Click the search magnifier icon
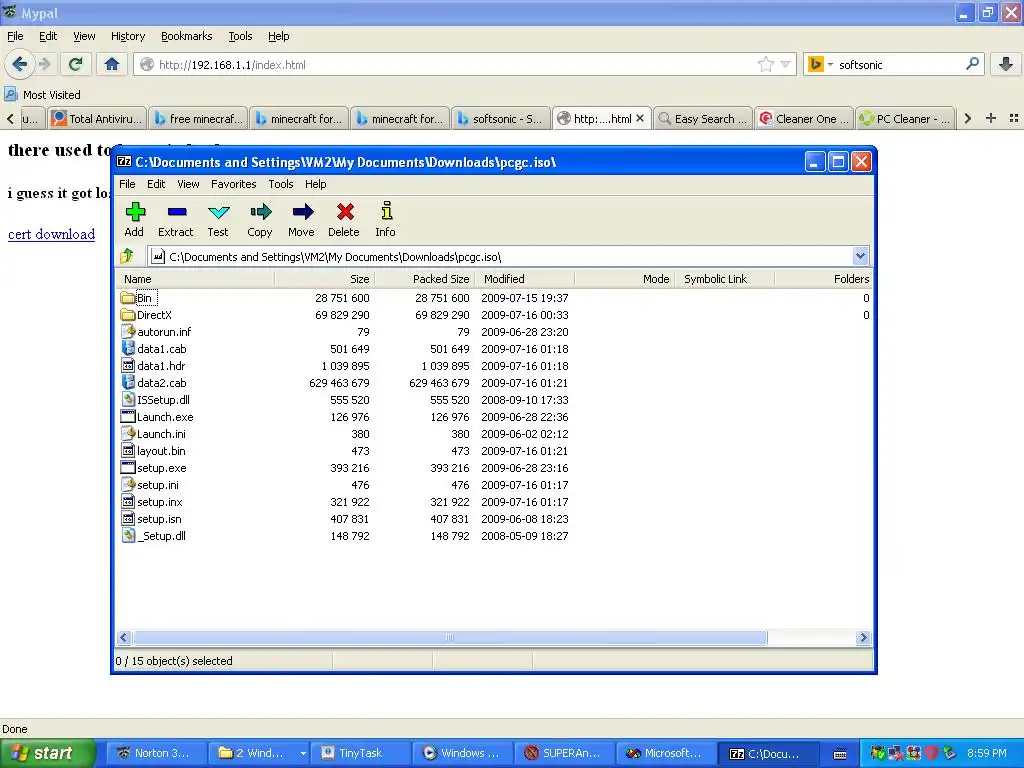 pos(972,64)
